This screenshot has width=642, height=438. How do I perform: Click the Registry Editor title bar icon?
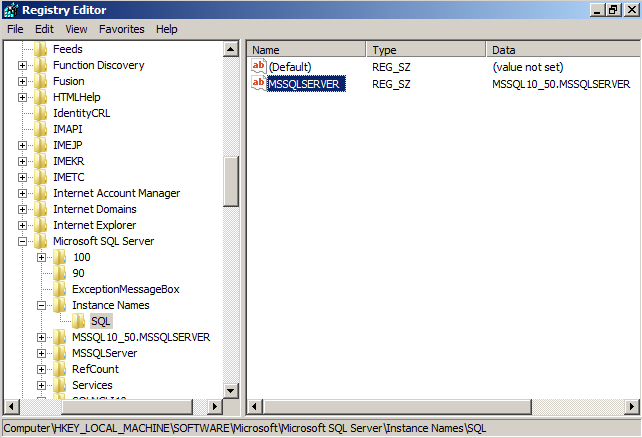11,10
